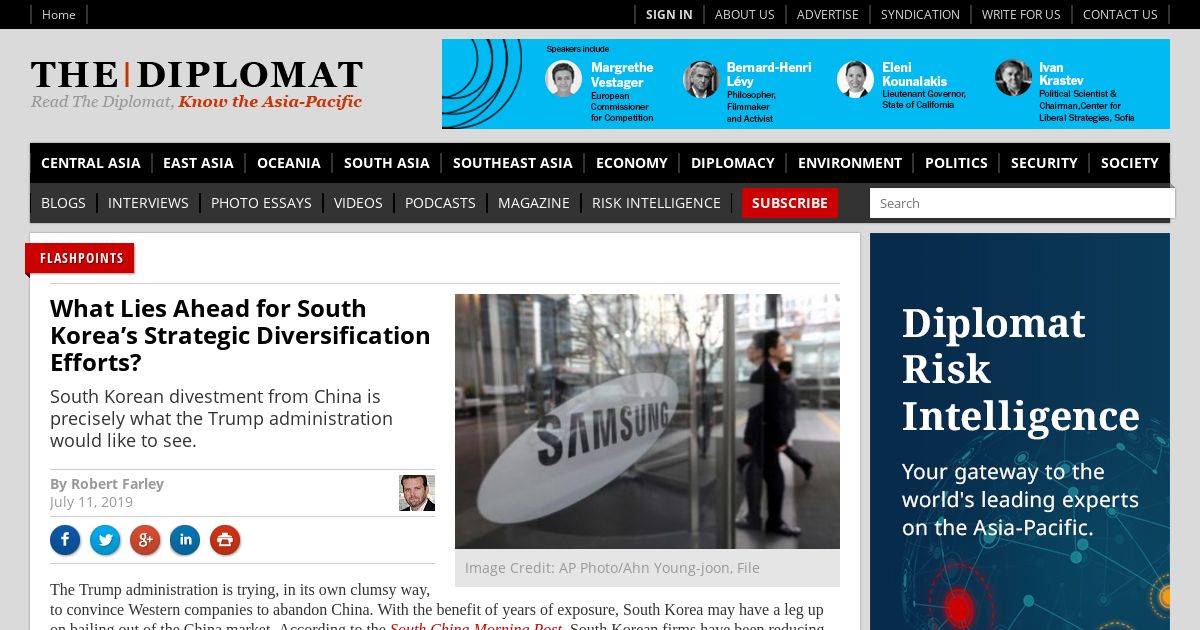Open Write For Us page
Viewport: 1200px width, 630px height.
(1021, 14)
